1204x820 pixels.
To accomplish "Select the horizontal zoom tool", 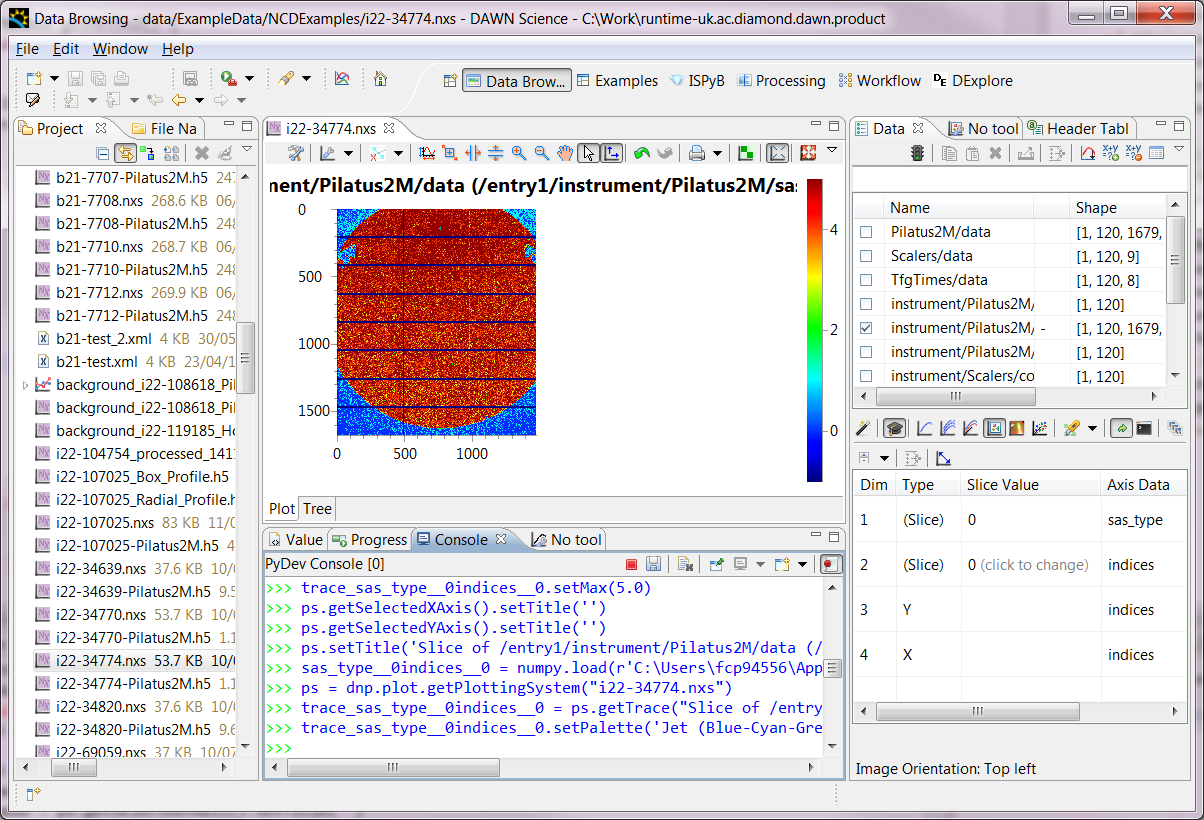I will (x=473, y=153).
